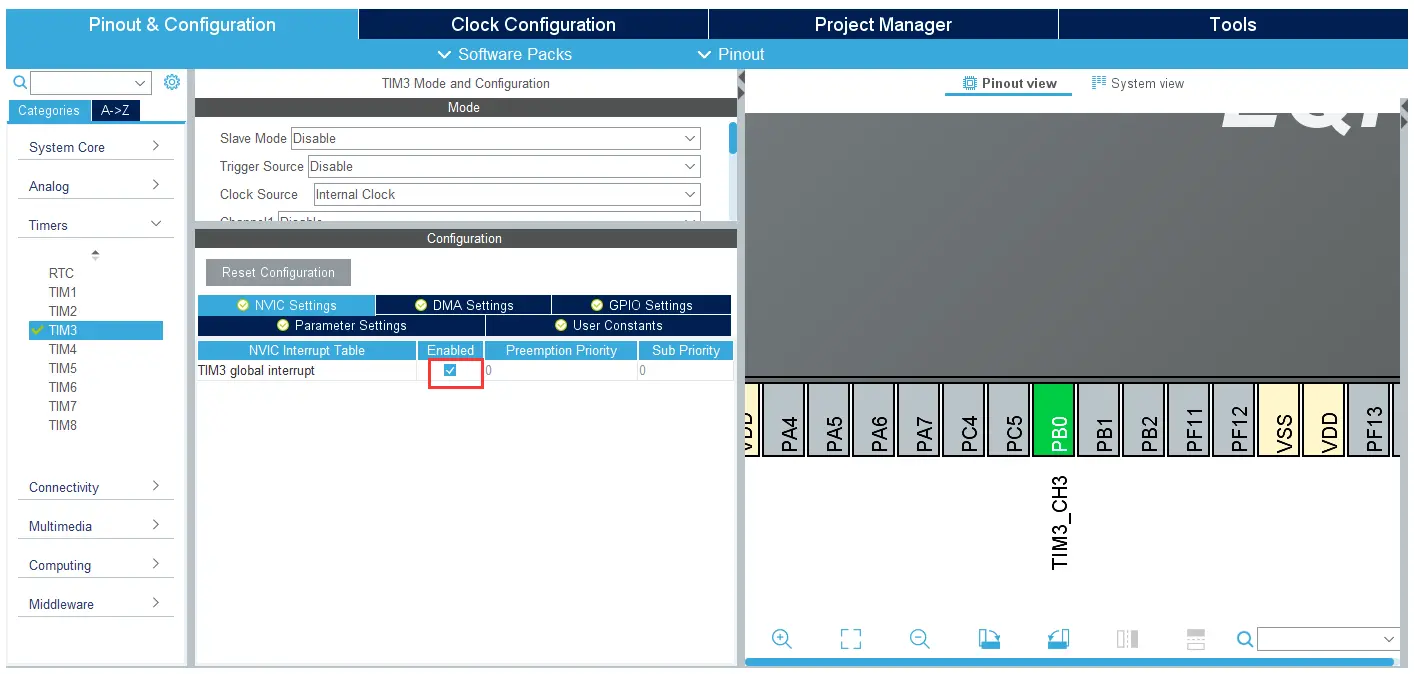Switch to Clock Configuration tab
Screen dimensions: 1414x674
click(x=533, y=24)
